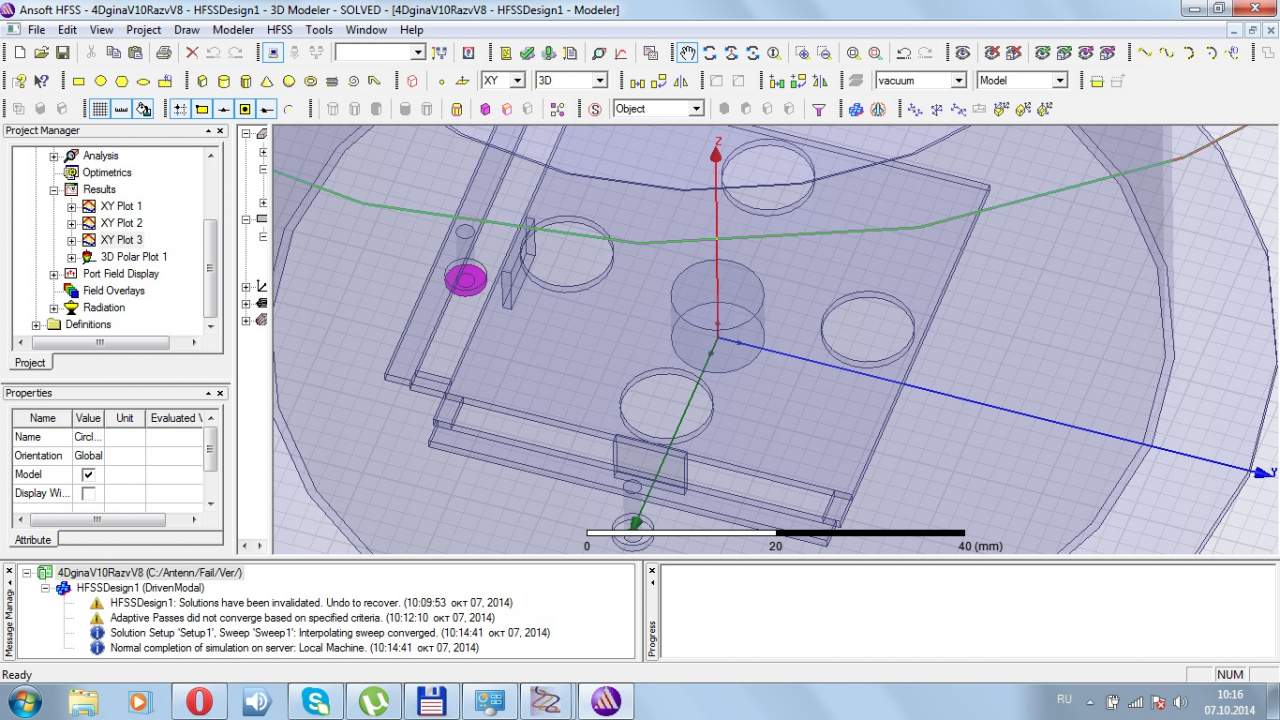Click the magenta circle object in the model
1280x720 pixels.
tap(465, 279)
